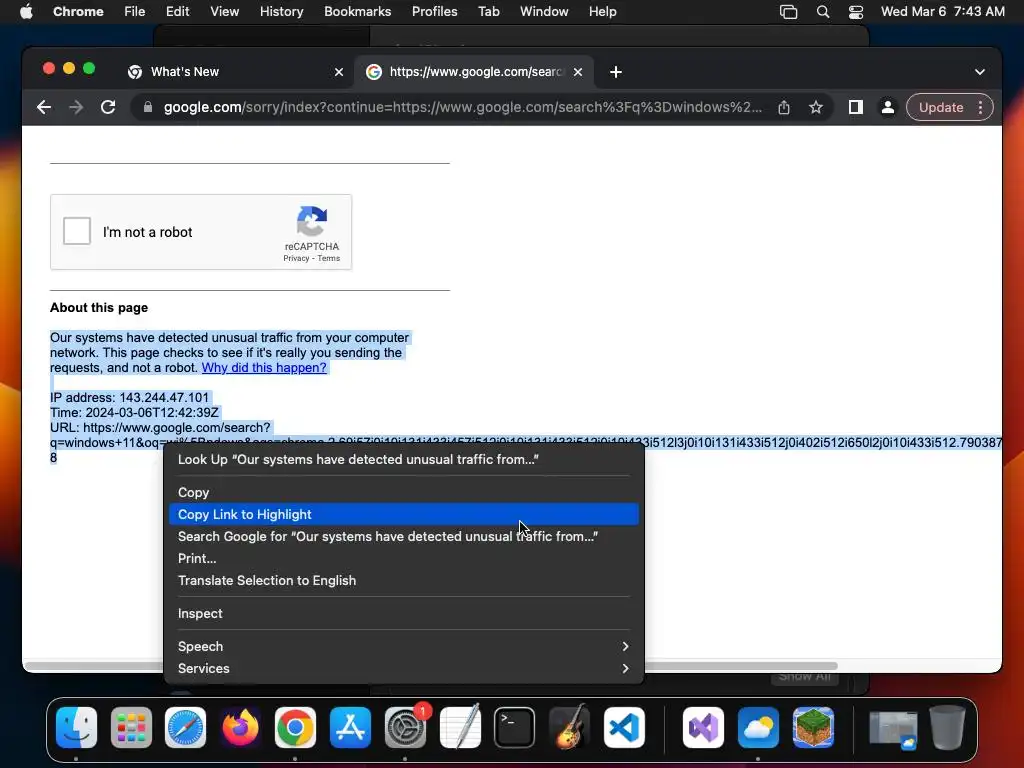Open the Help menu
1024x768 pixels.
tap(602, 11)
